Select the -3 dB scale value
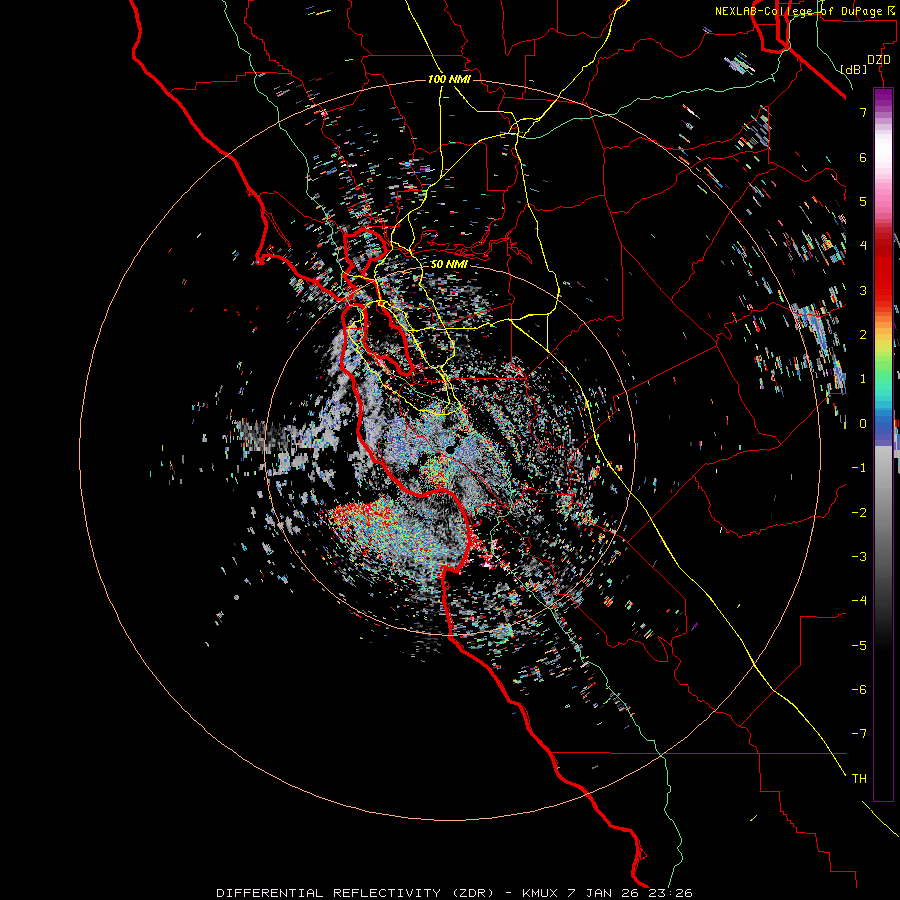 coord(859,557)
